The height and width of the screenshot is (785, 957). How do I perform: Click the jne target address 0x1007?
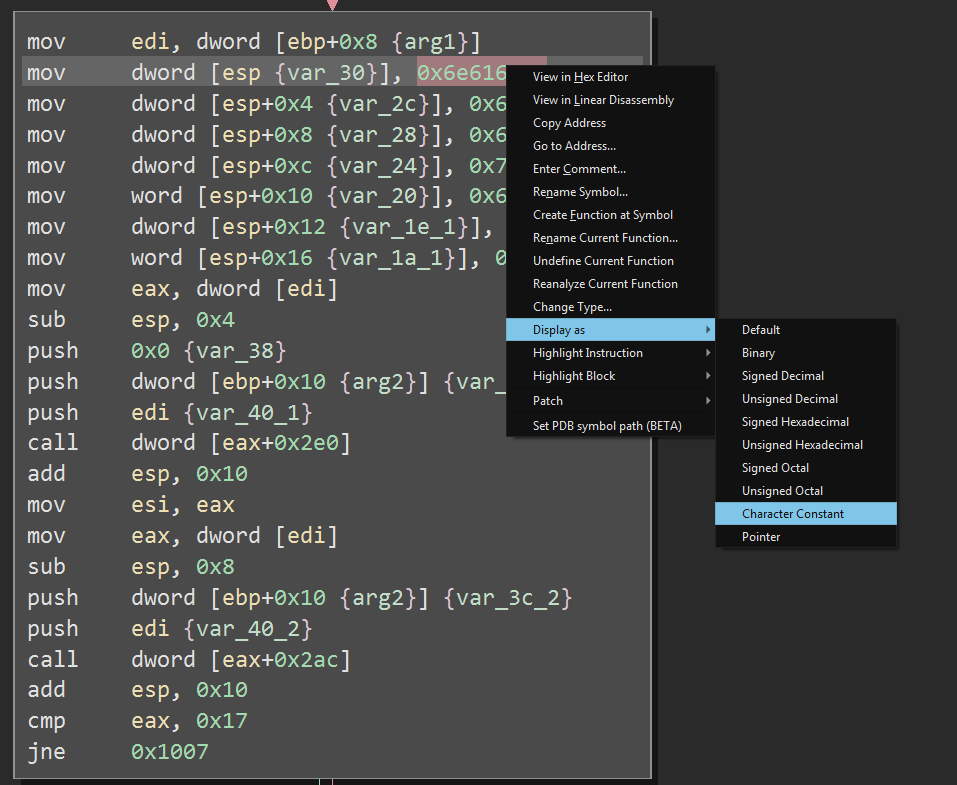(x=170, y=752)
